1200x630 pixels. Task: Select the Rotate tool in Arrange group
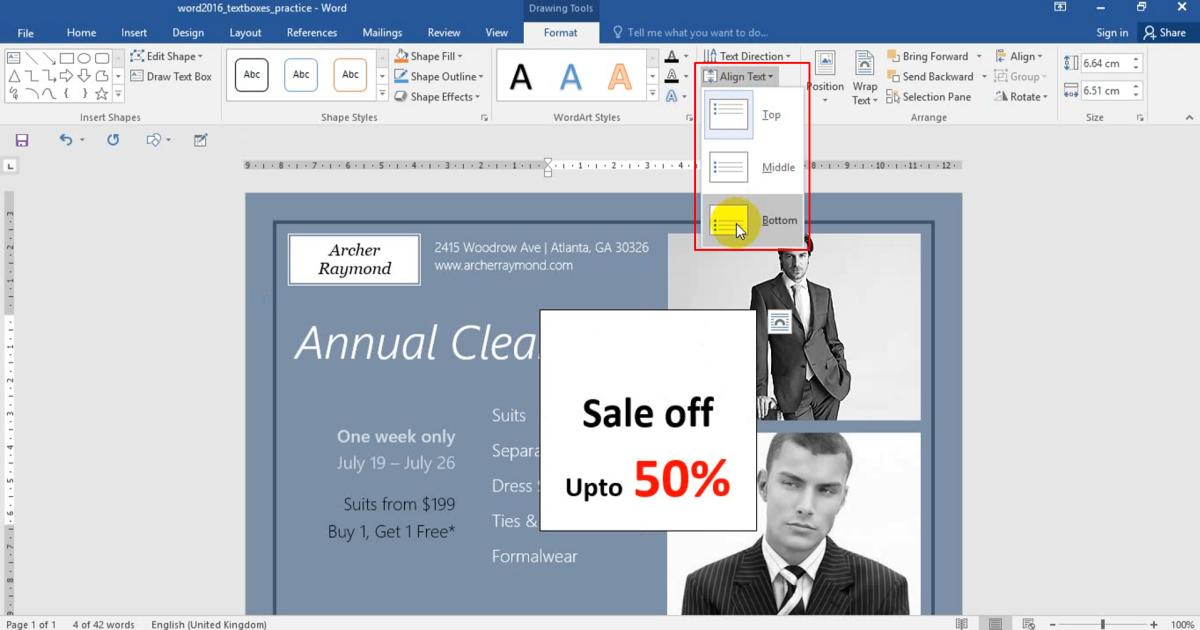pos(1022,96)
